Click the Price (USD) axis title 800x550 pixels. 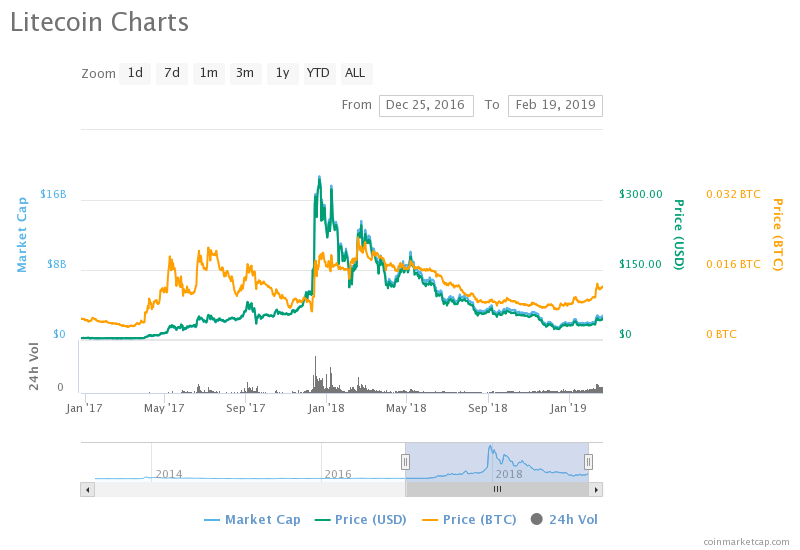679,234
